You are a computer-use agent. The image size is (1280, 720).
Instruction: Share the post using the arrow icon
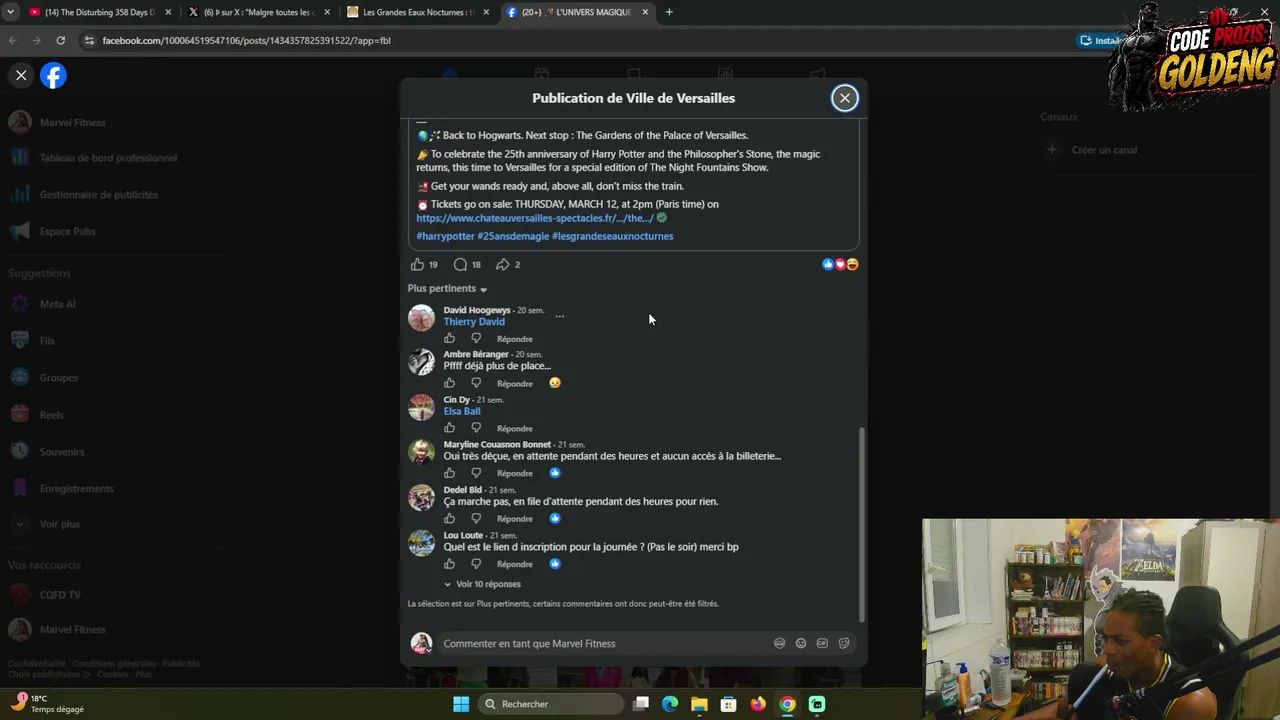click(x=503, y=265)
